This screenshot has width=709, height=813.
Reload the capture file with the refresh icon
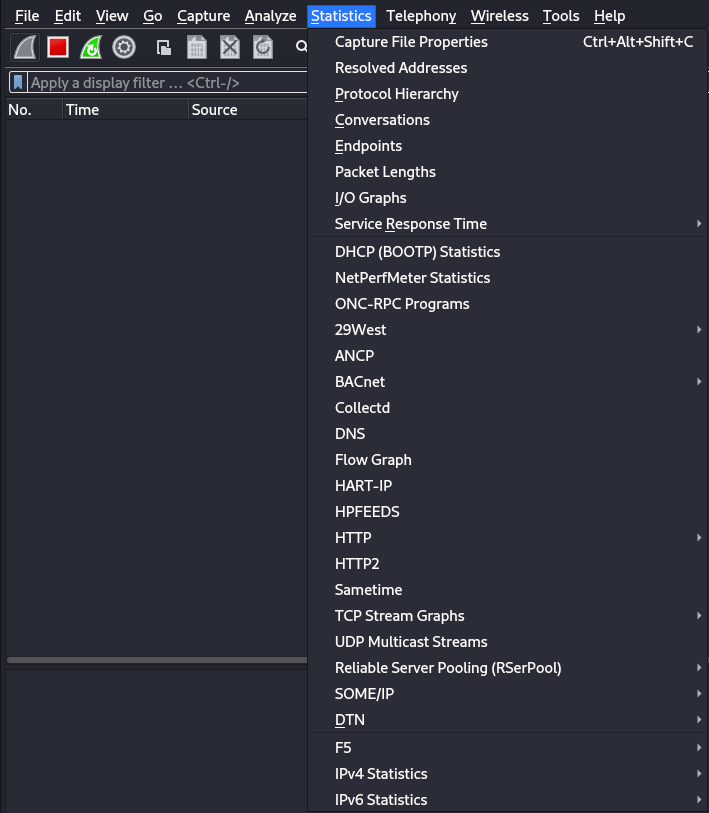[x=261, y=46]
